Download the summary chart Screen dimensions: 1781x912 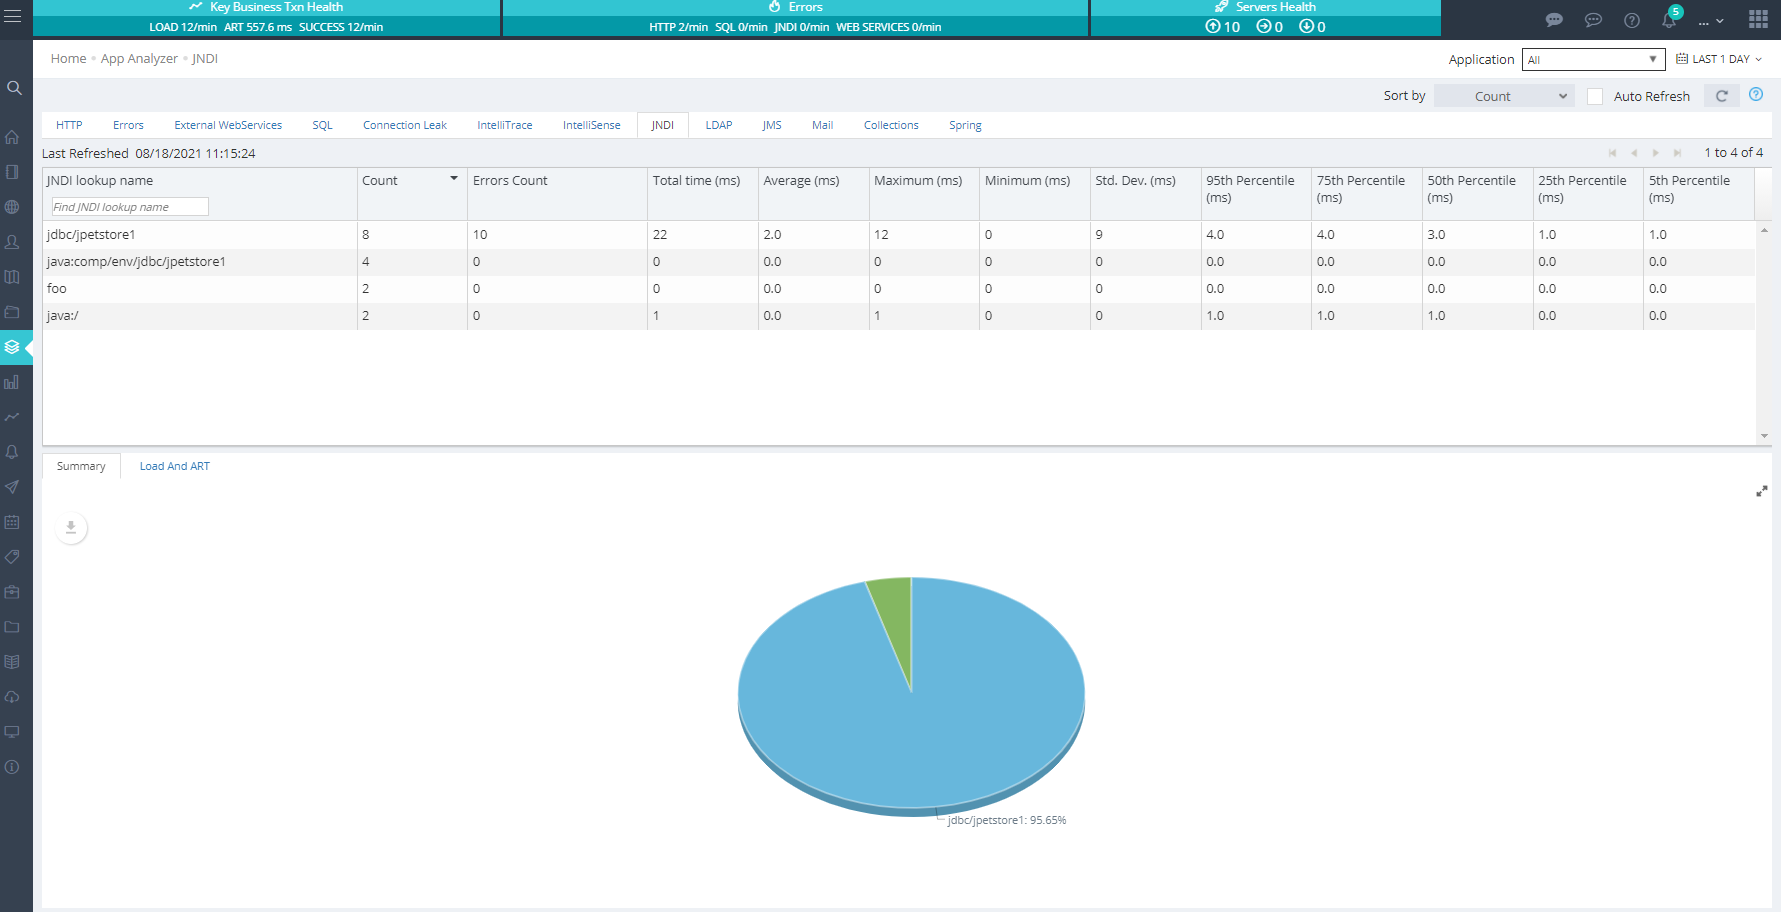pyautogui.click(x=71, y=528)
